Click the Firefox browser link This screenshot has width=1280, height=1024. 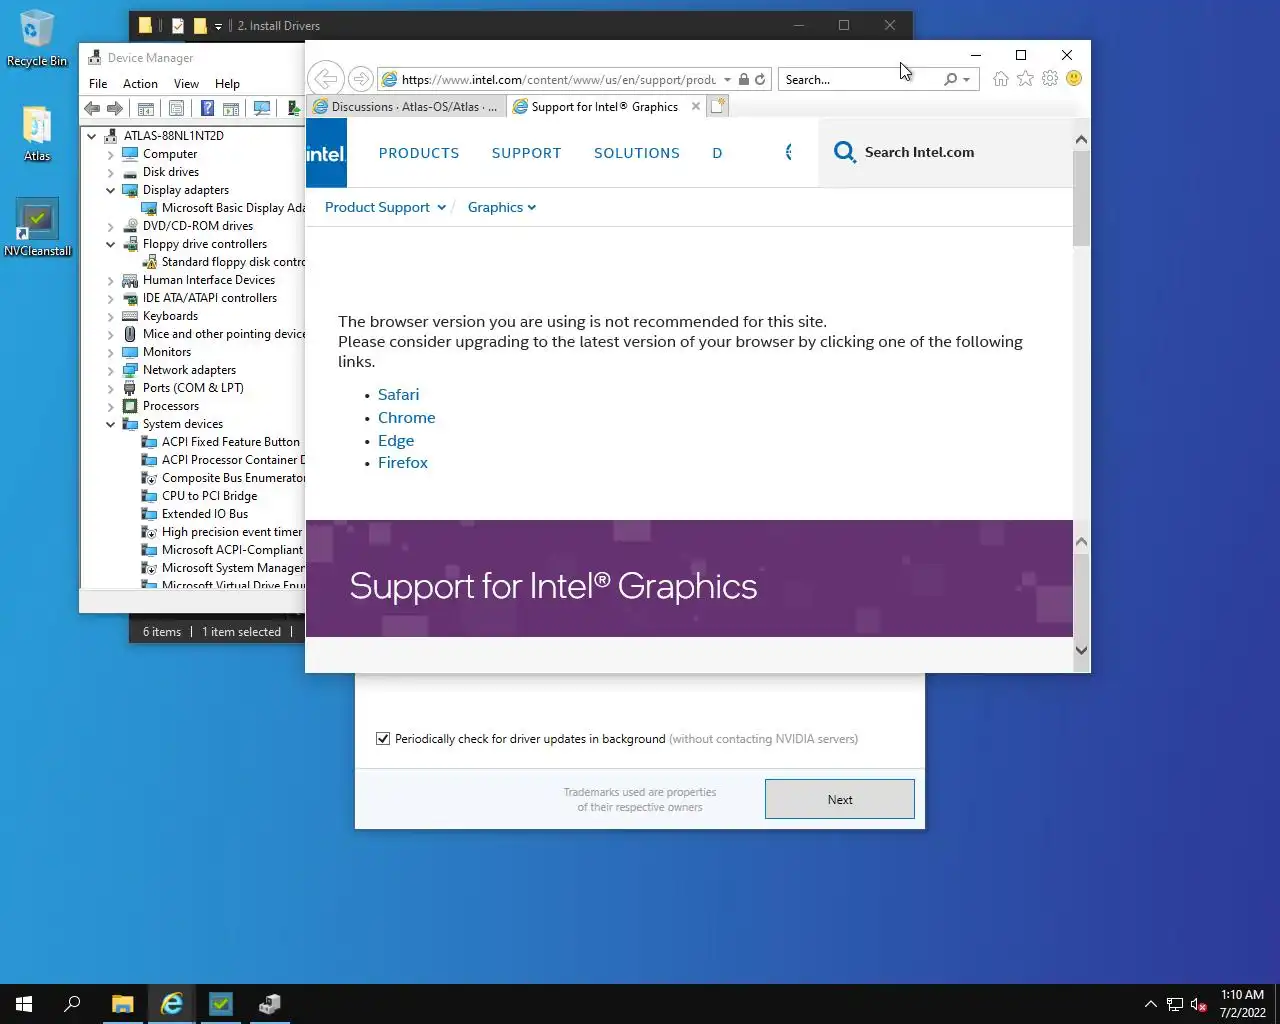click(x=403, y=463)
